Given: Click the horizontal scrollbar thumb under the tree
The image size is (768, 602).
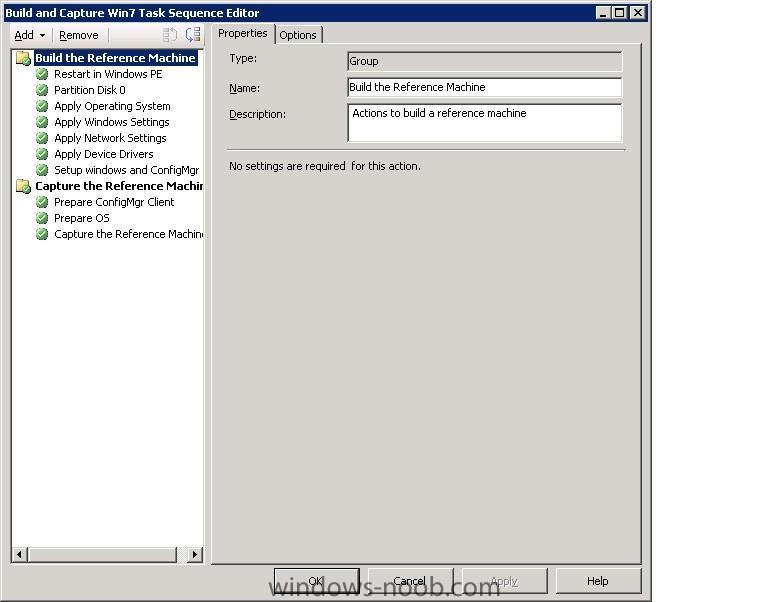Looking at the screenshot, I should tap(102, 554).
